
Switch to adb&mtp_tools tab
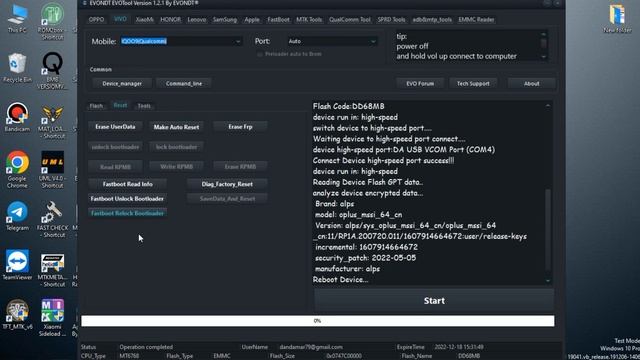coord(432,20)
